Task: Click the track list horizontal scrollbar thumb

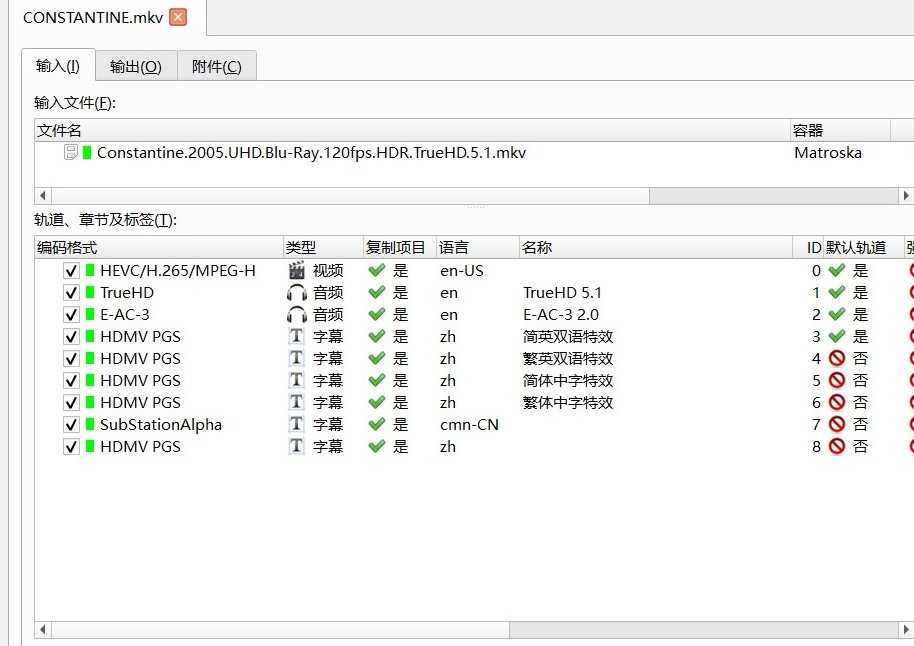Action: [280, 630]
